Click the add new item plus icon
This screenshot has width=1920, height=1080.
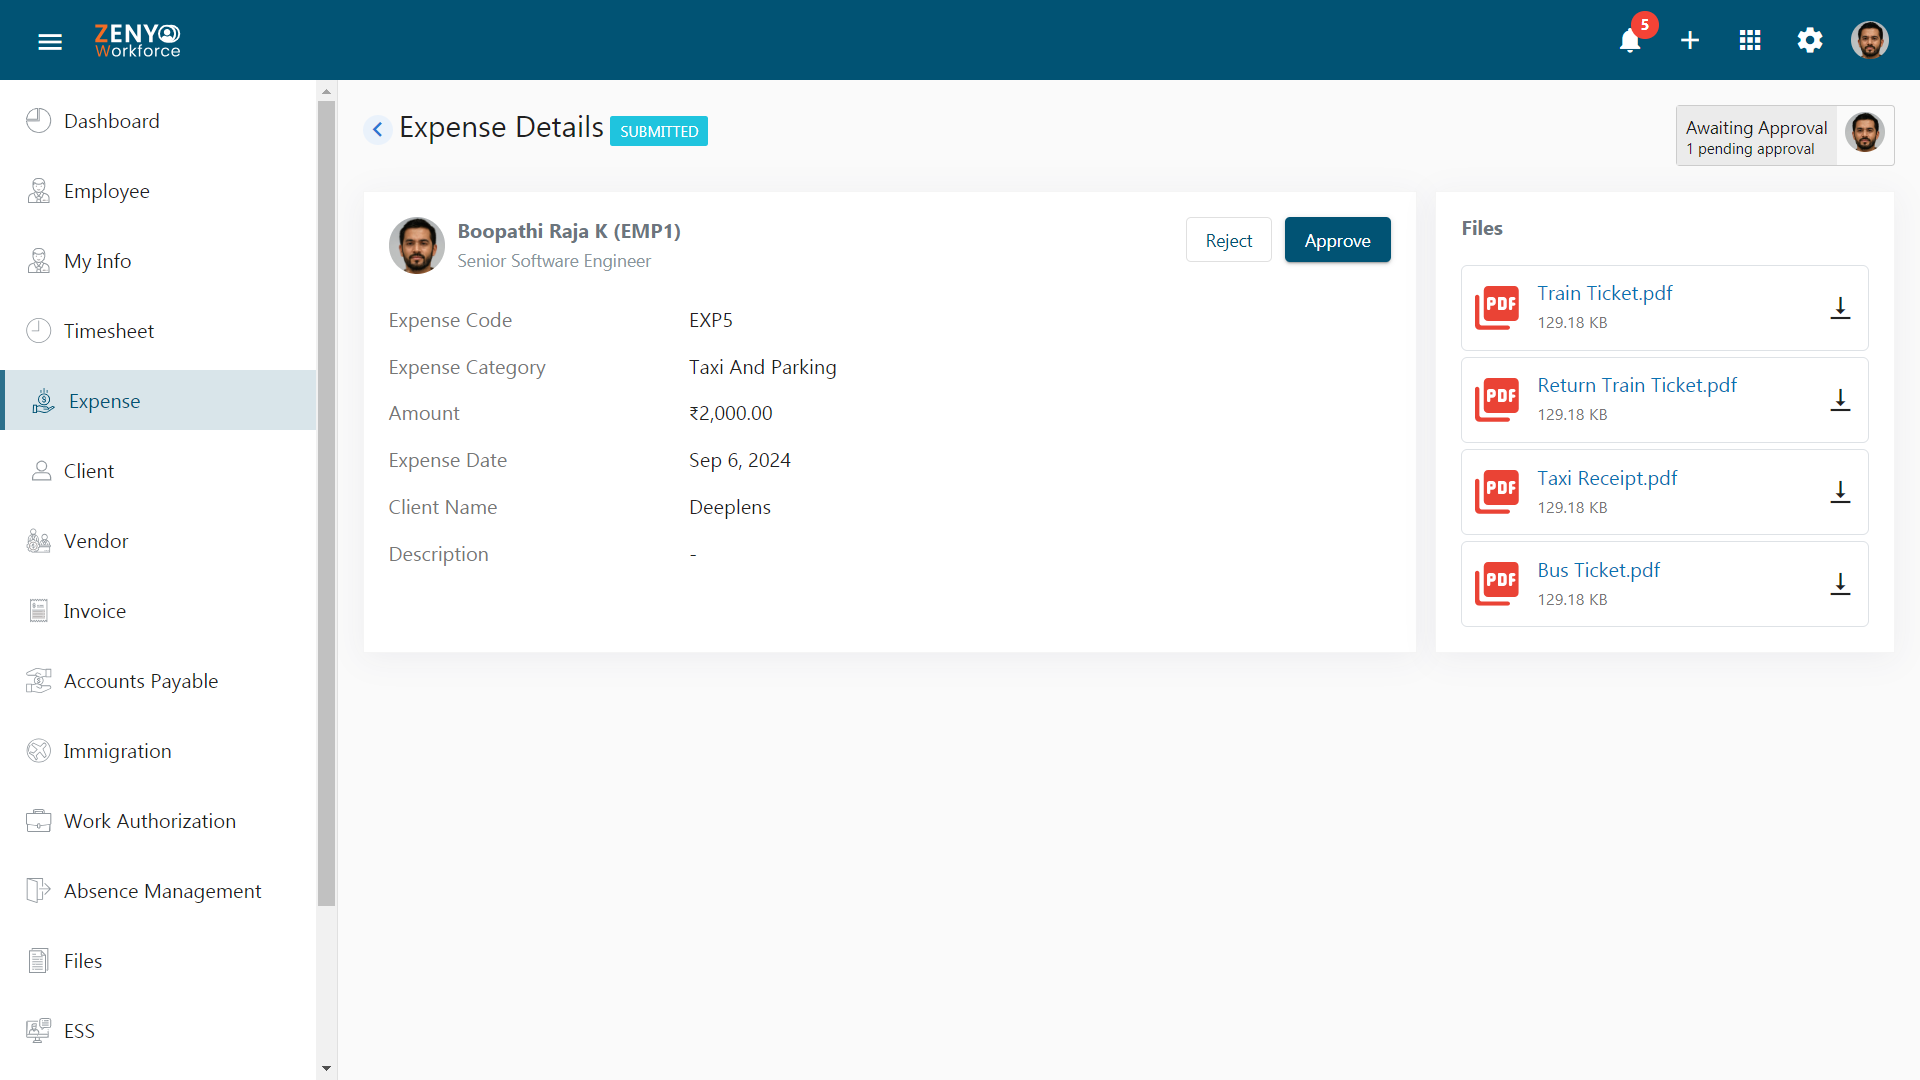pyautogui.click(x=1691, y=40)
